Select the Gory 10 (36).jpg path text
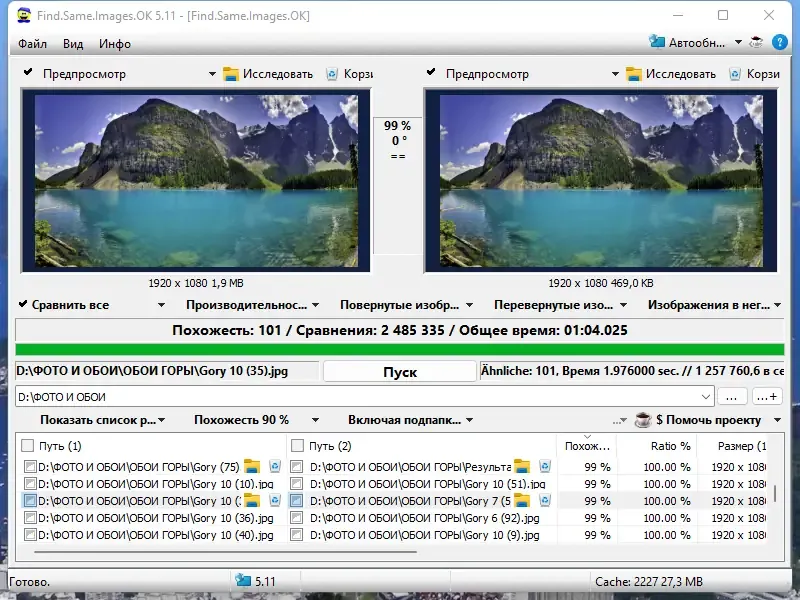The image size is (800, 600). [156, 518]
